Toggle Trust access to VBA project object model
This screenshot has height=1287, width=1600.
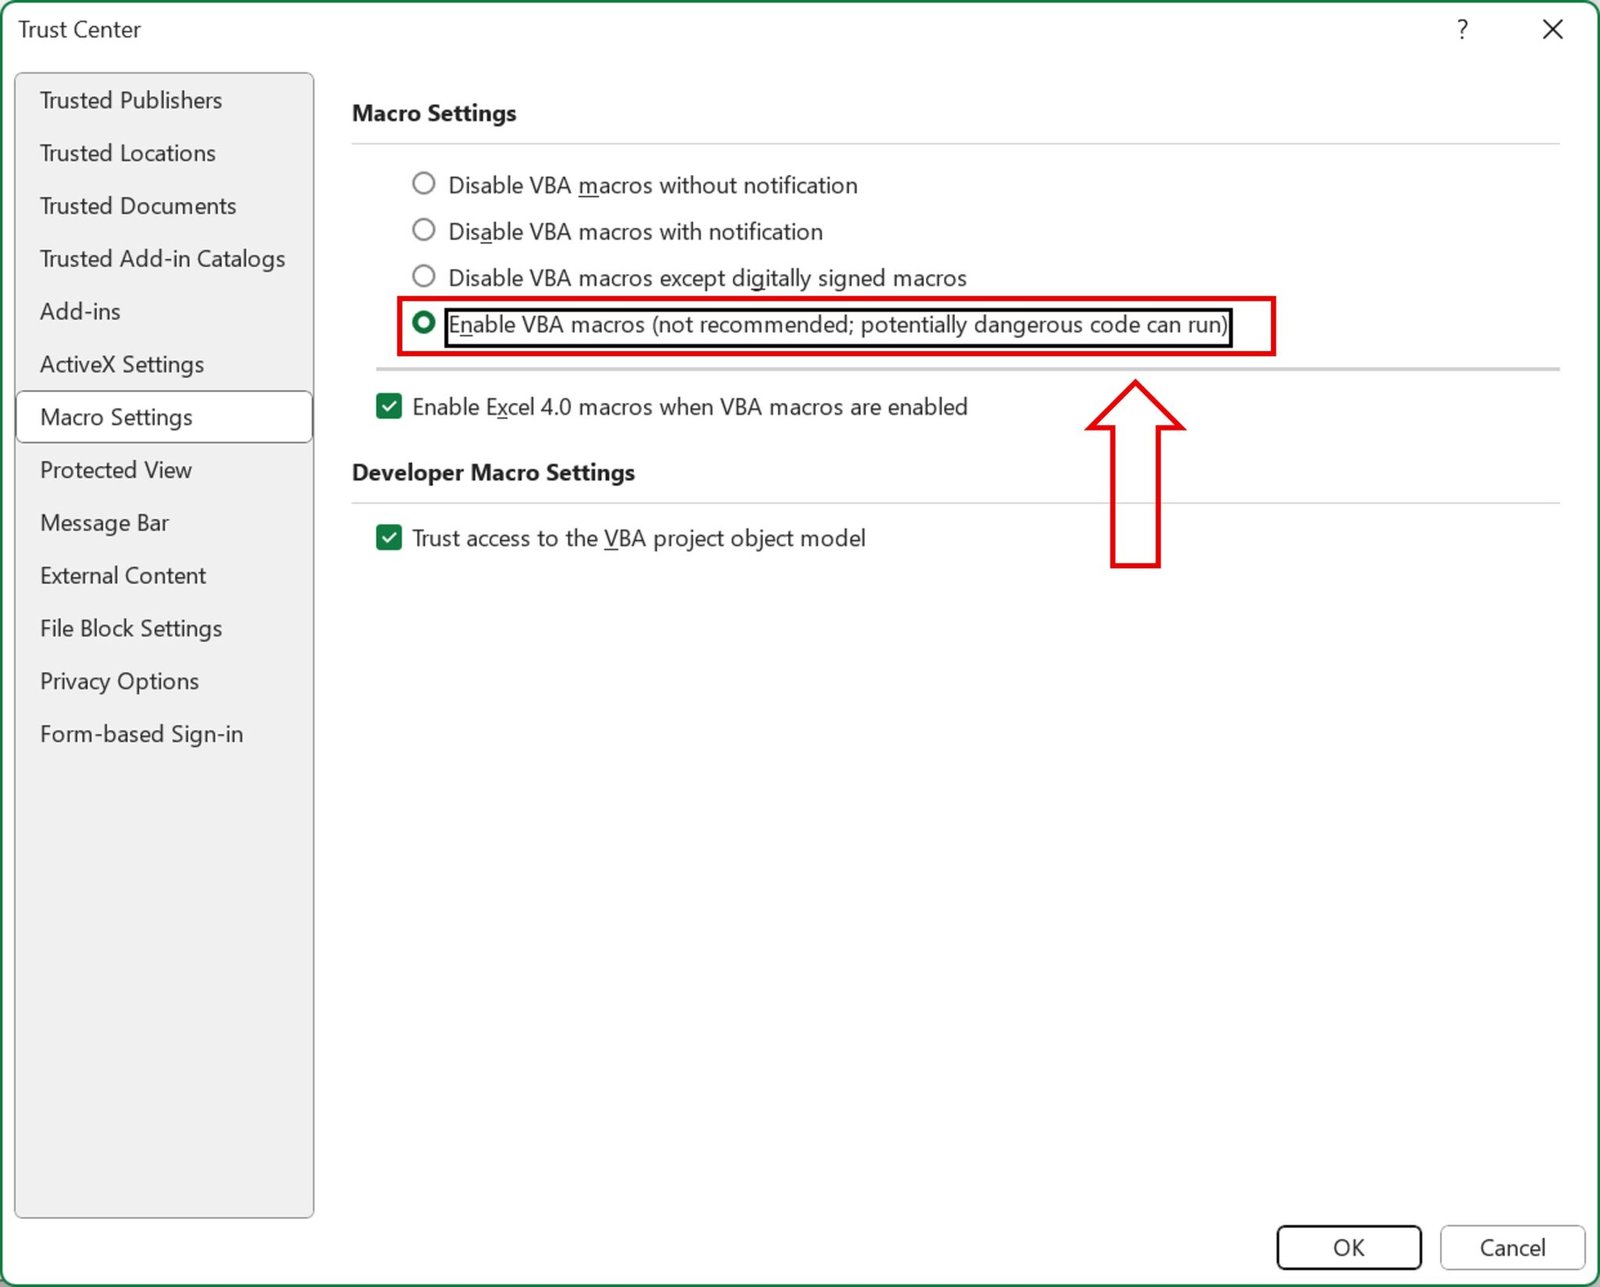(388, 538)
